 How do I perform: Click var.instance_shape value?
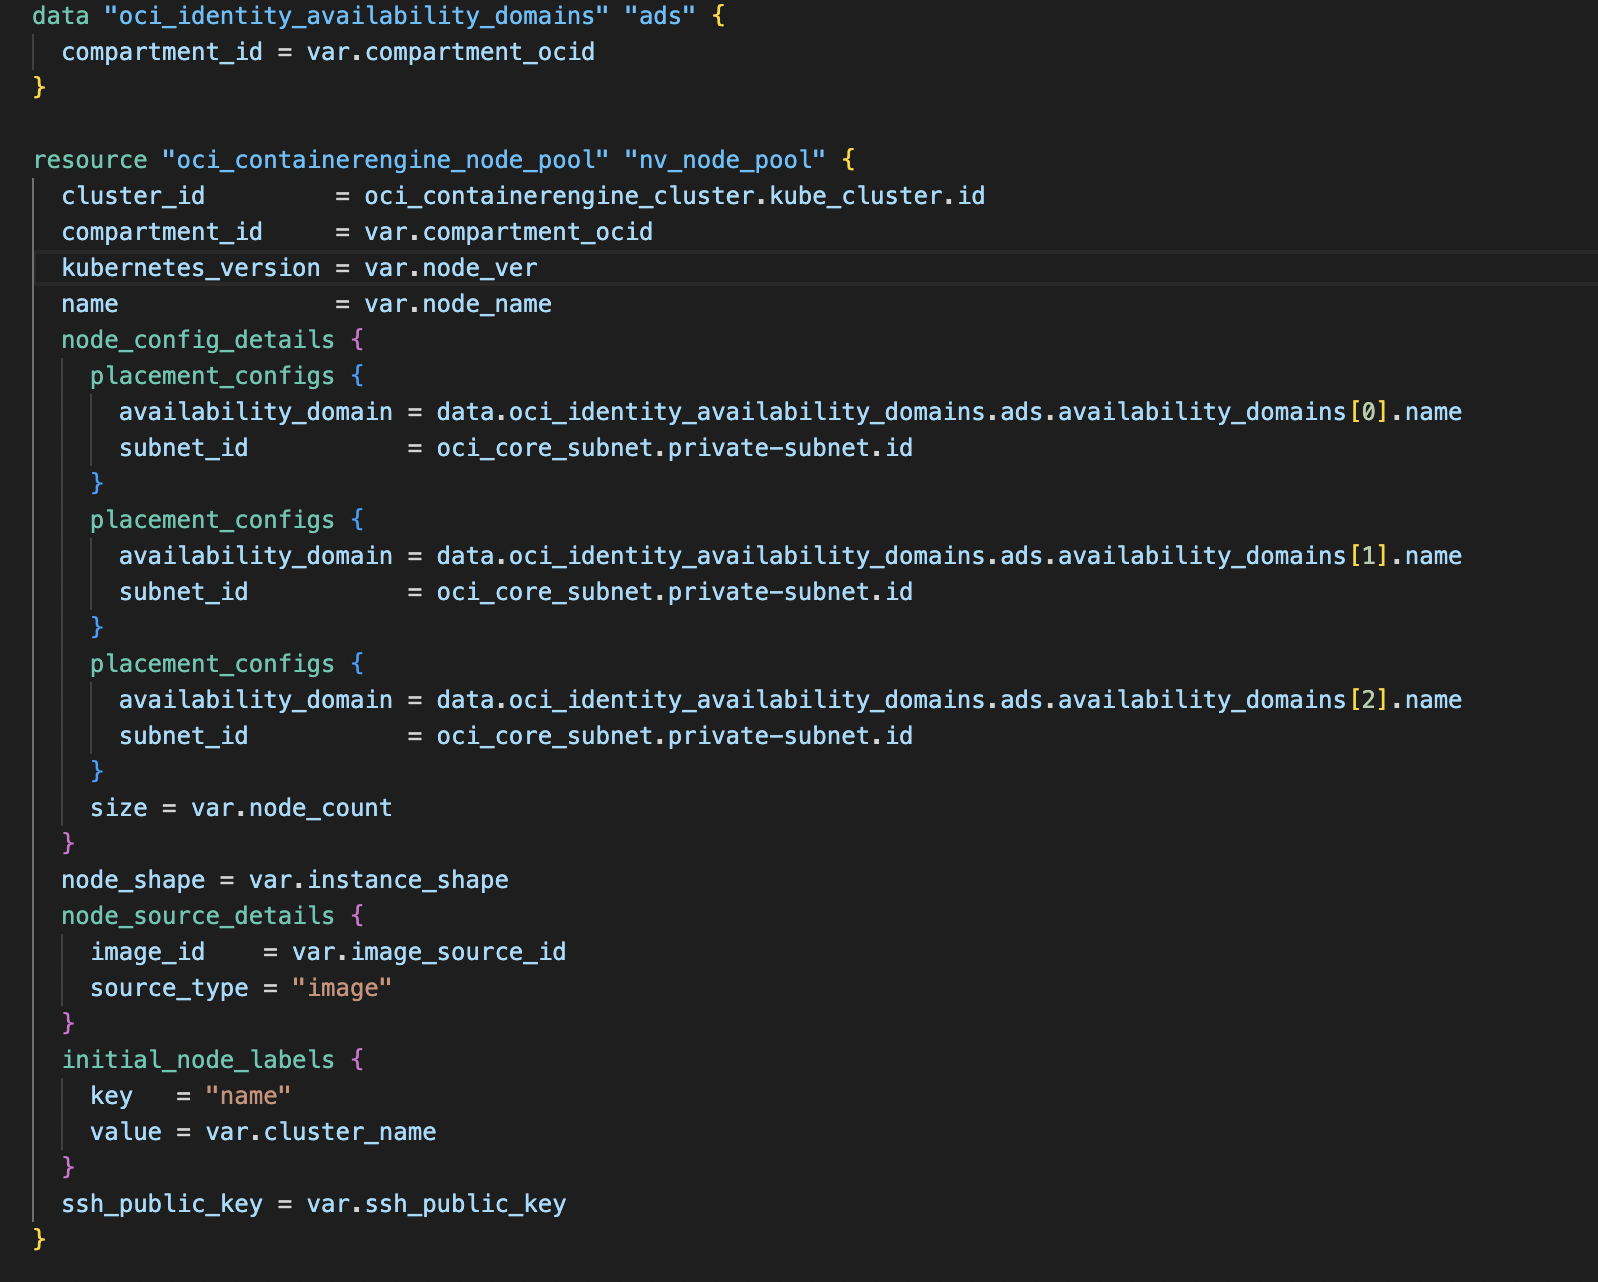pos(379,880)
